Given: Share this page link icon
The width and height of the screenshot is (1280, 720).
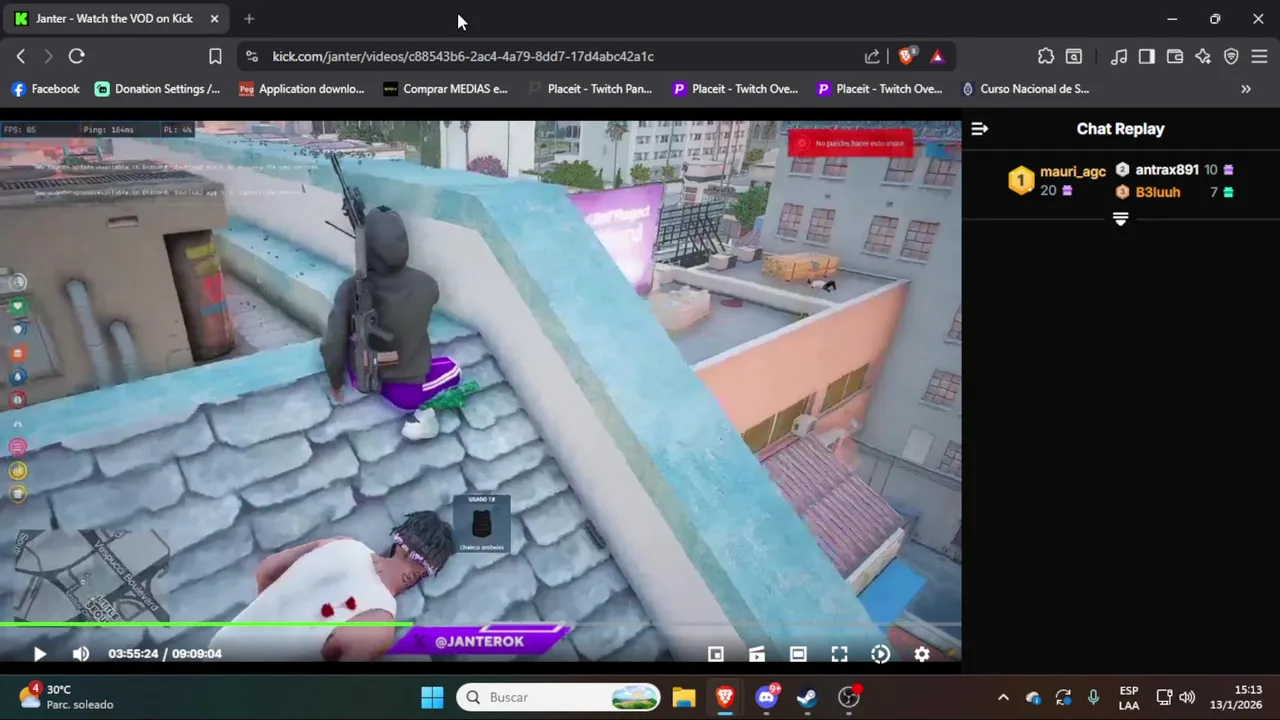Looking at the screenshot, I should click(x=872, y=57).
